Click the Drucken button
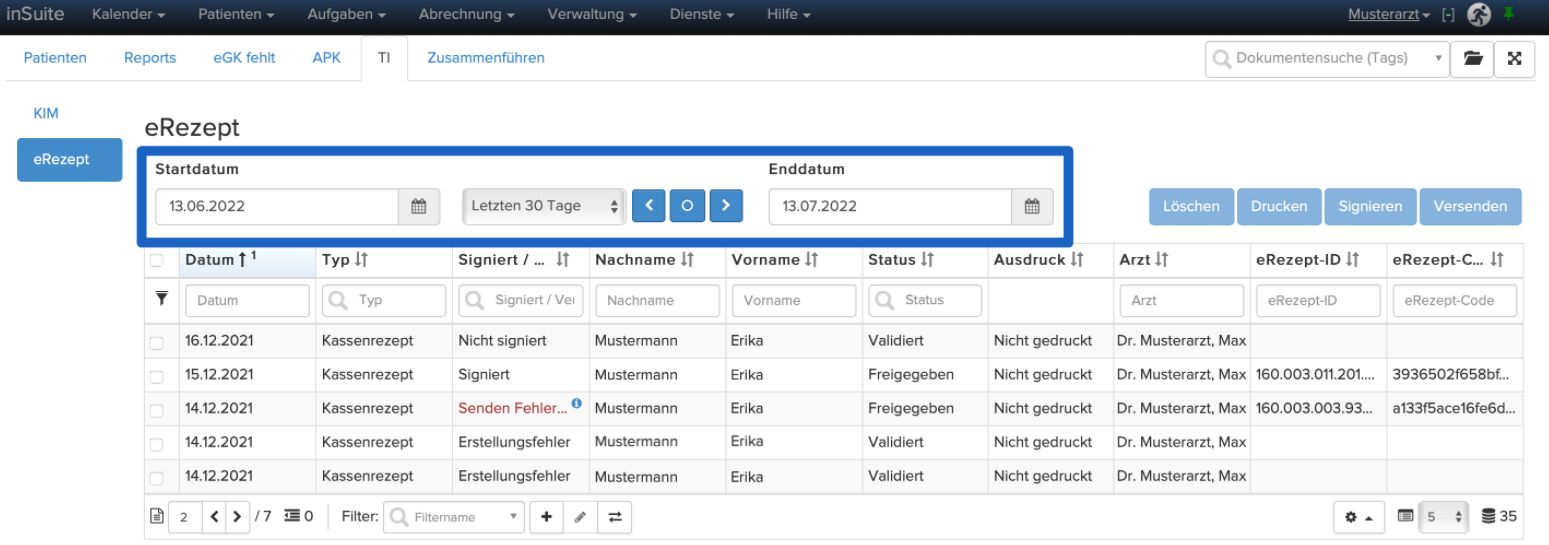 tap(1279, 206)
